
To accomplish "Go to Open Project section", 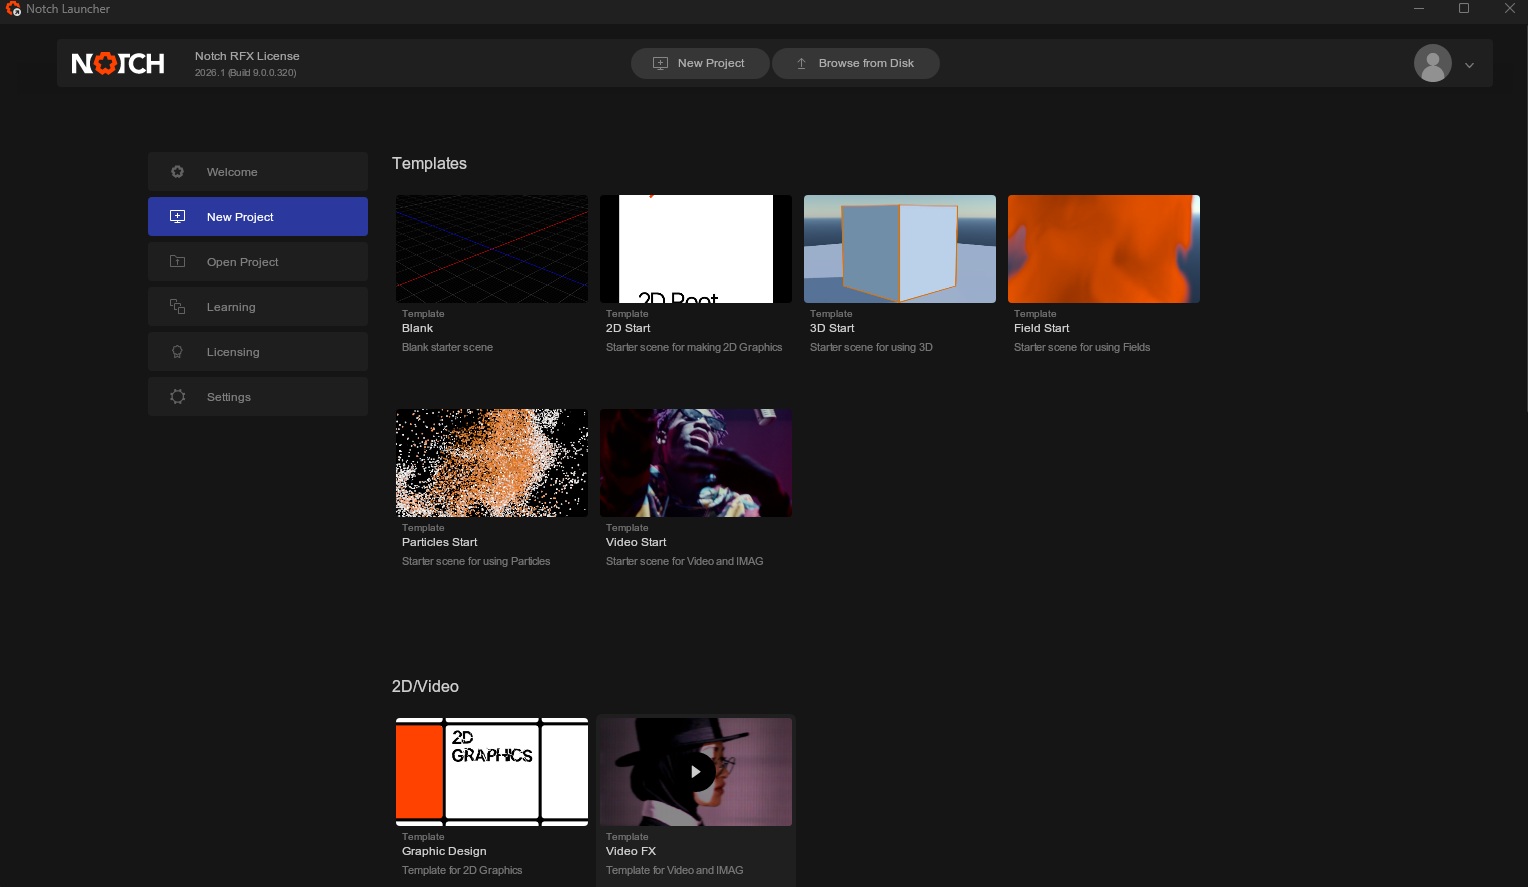I will tap(258, 262).
